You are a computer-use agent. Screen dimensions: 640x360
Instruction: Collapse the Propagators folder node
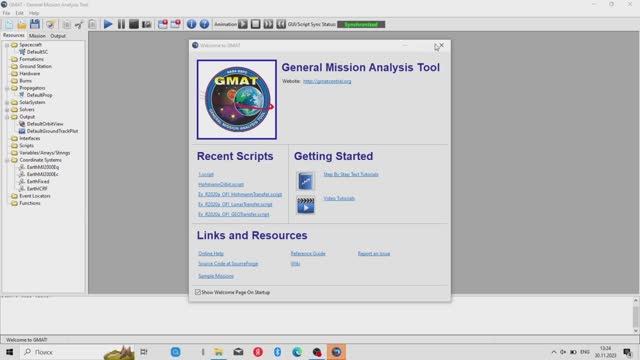(7, 88)
